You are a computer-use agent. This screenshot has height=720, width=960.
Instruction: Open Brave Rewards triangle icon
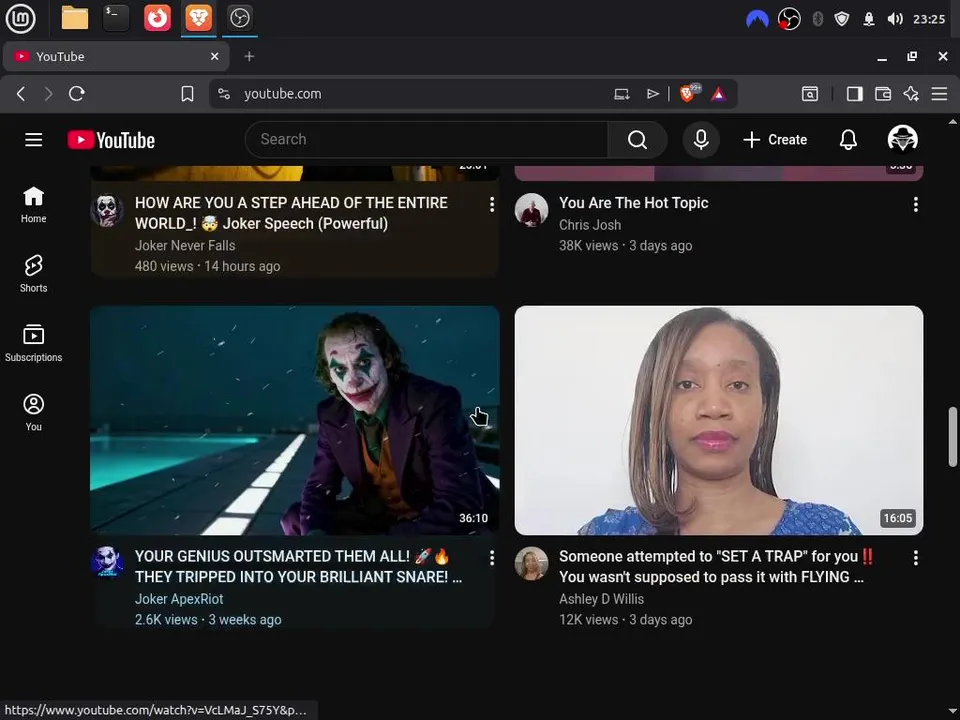coord(719,94)
